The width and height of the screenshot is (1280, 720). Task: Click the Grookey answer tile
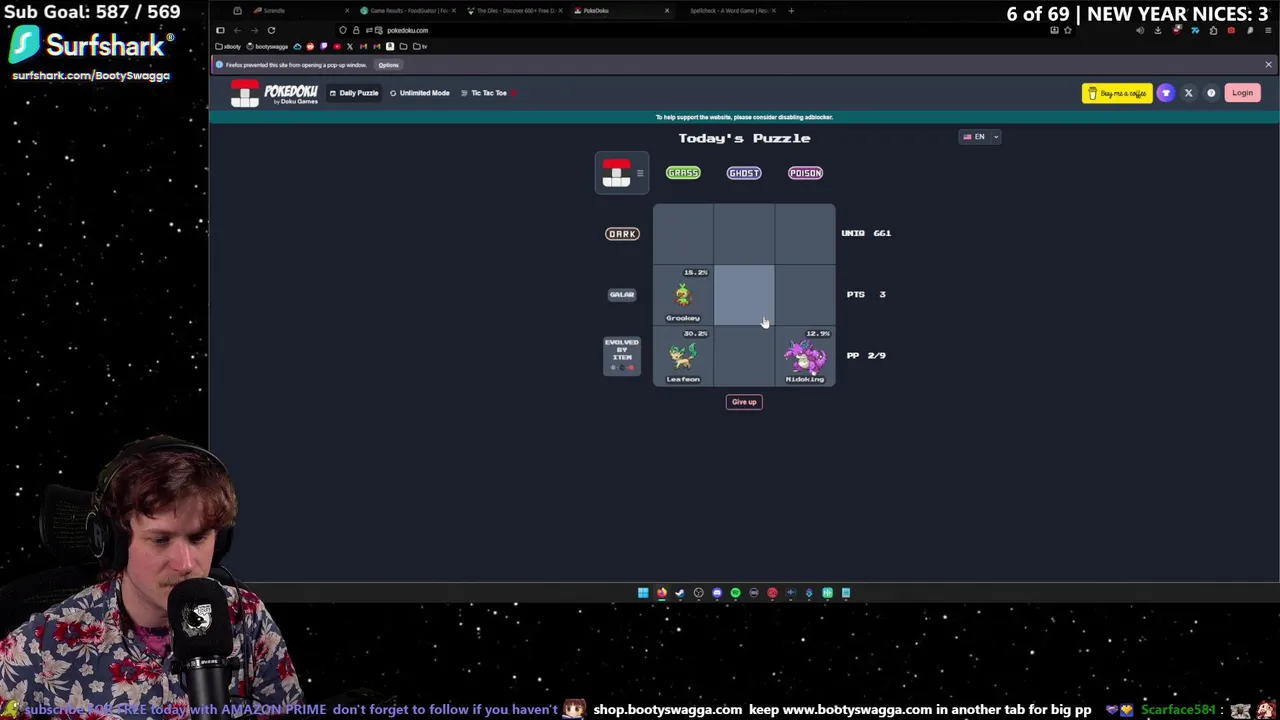point(683,295)
